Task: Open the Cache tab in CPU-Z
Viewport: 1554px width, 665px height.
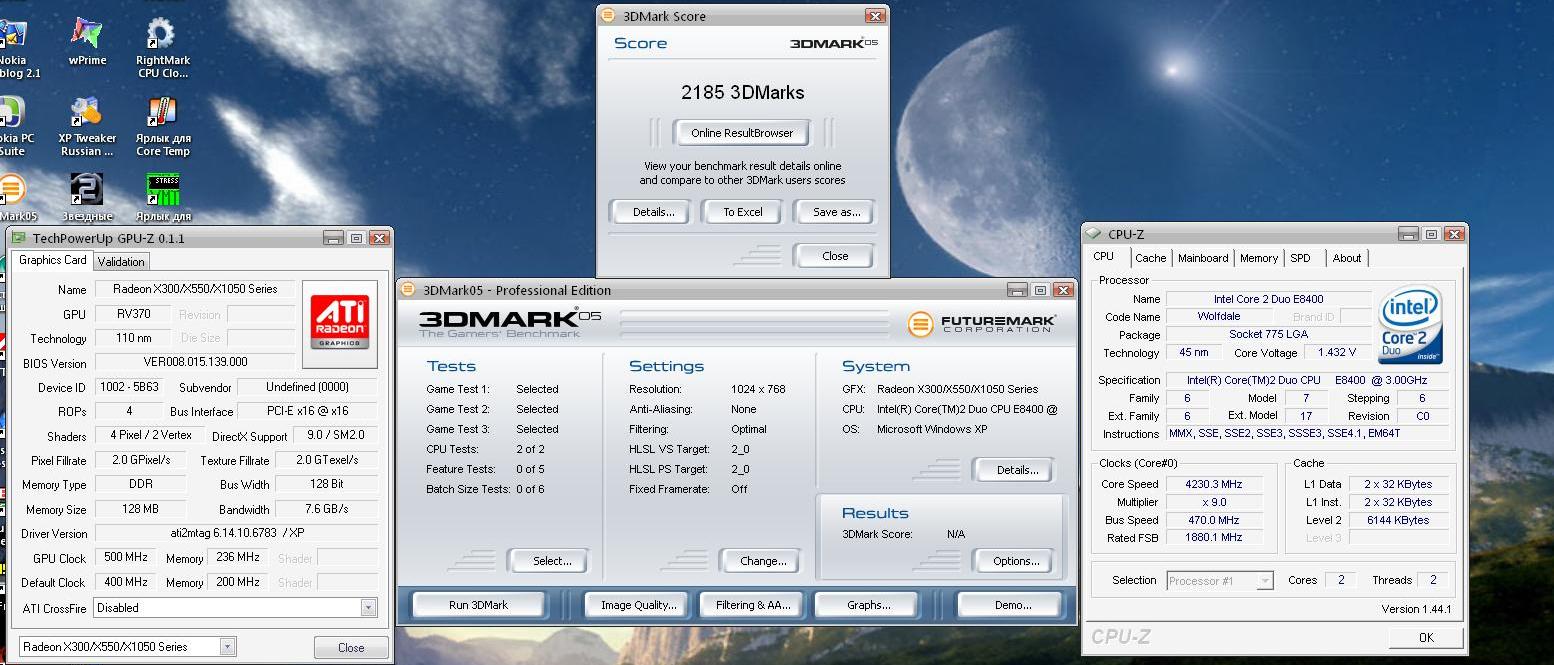Action: pyautogui.click(x=1150, y=258)
